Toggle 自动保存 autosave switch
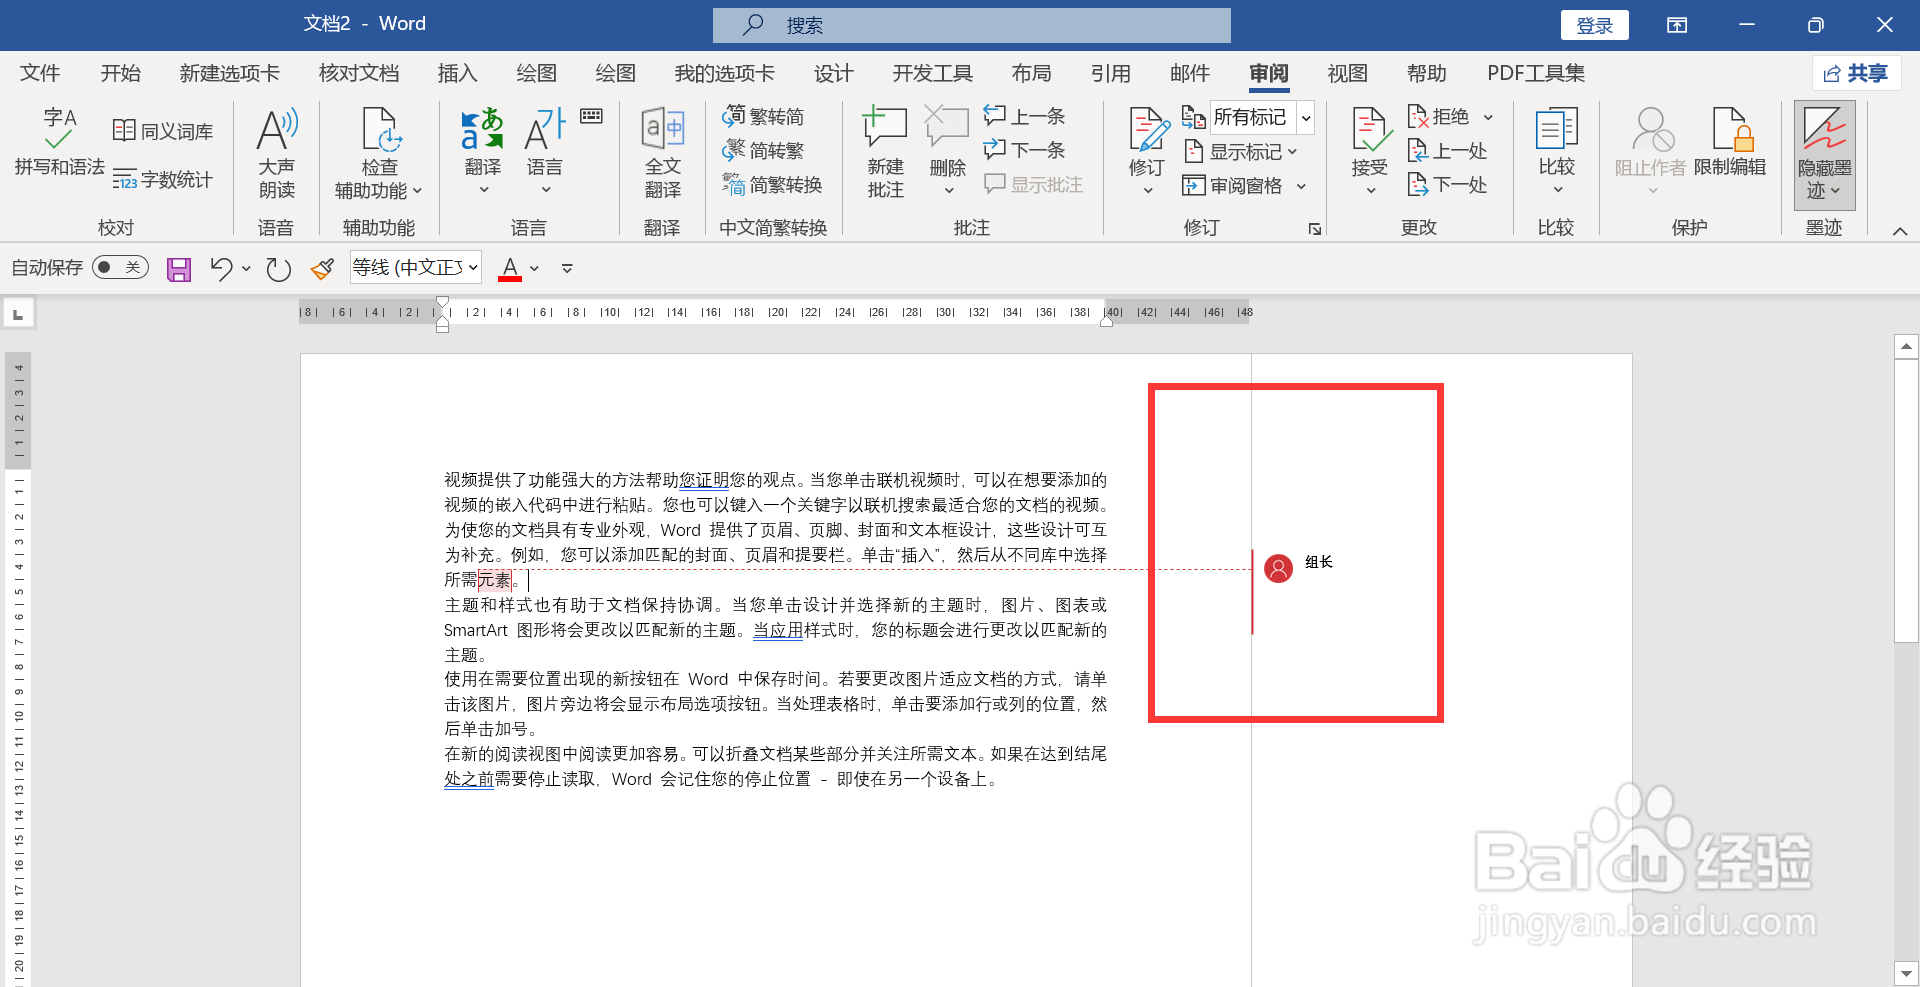Screen dimensions: 1920x987 pyautogui.click(x=120, y=267)
